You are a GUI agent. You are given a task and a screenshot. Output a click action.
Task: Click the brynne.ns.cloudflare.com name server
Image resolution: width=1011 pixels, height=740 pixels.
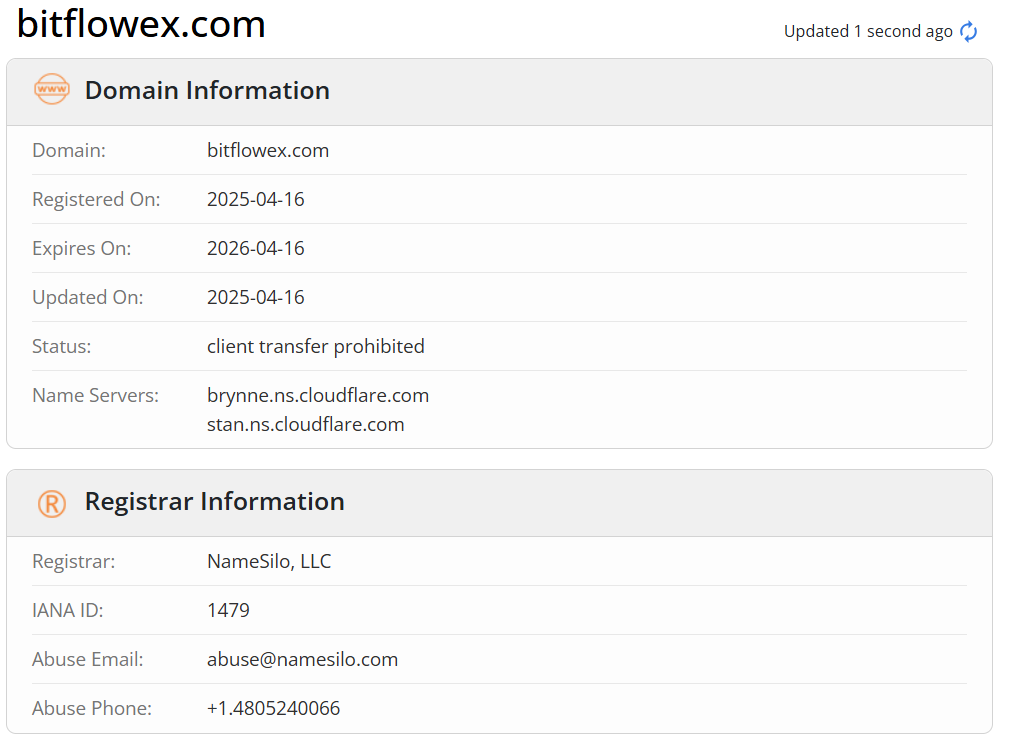coord(318,395)
